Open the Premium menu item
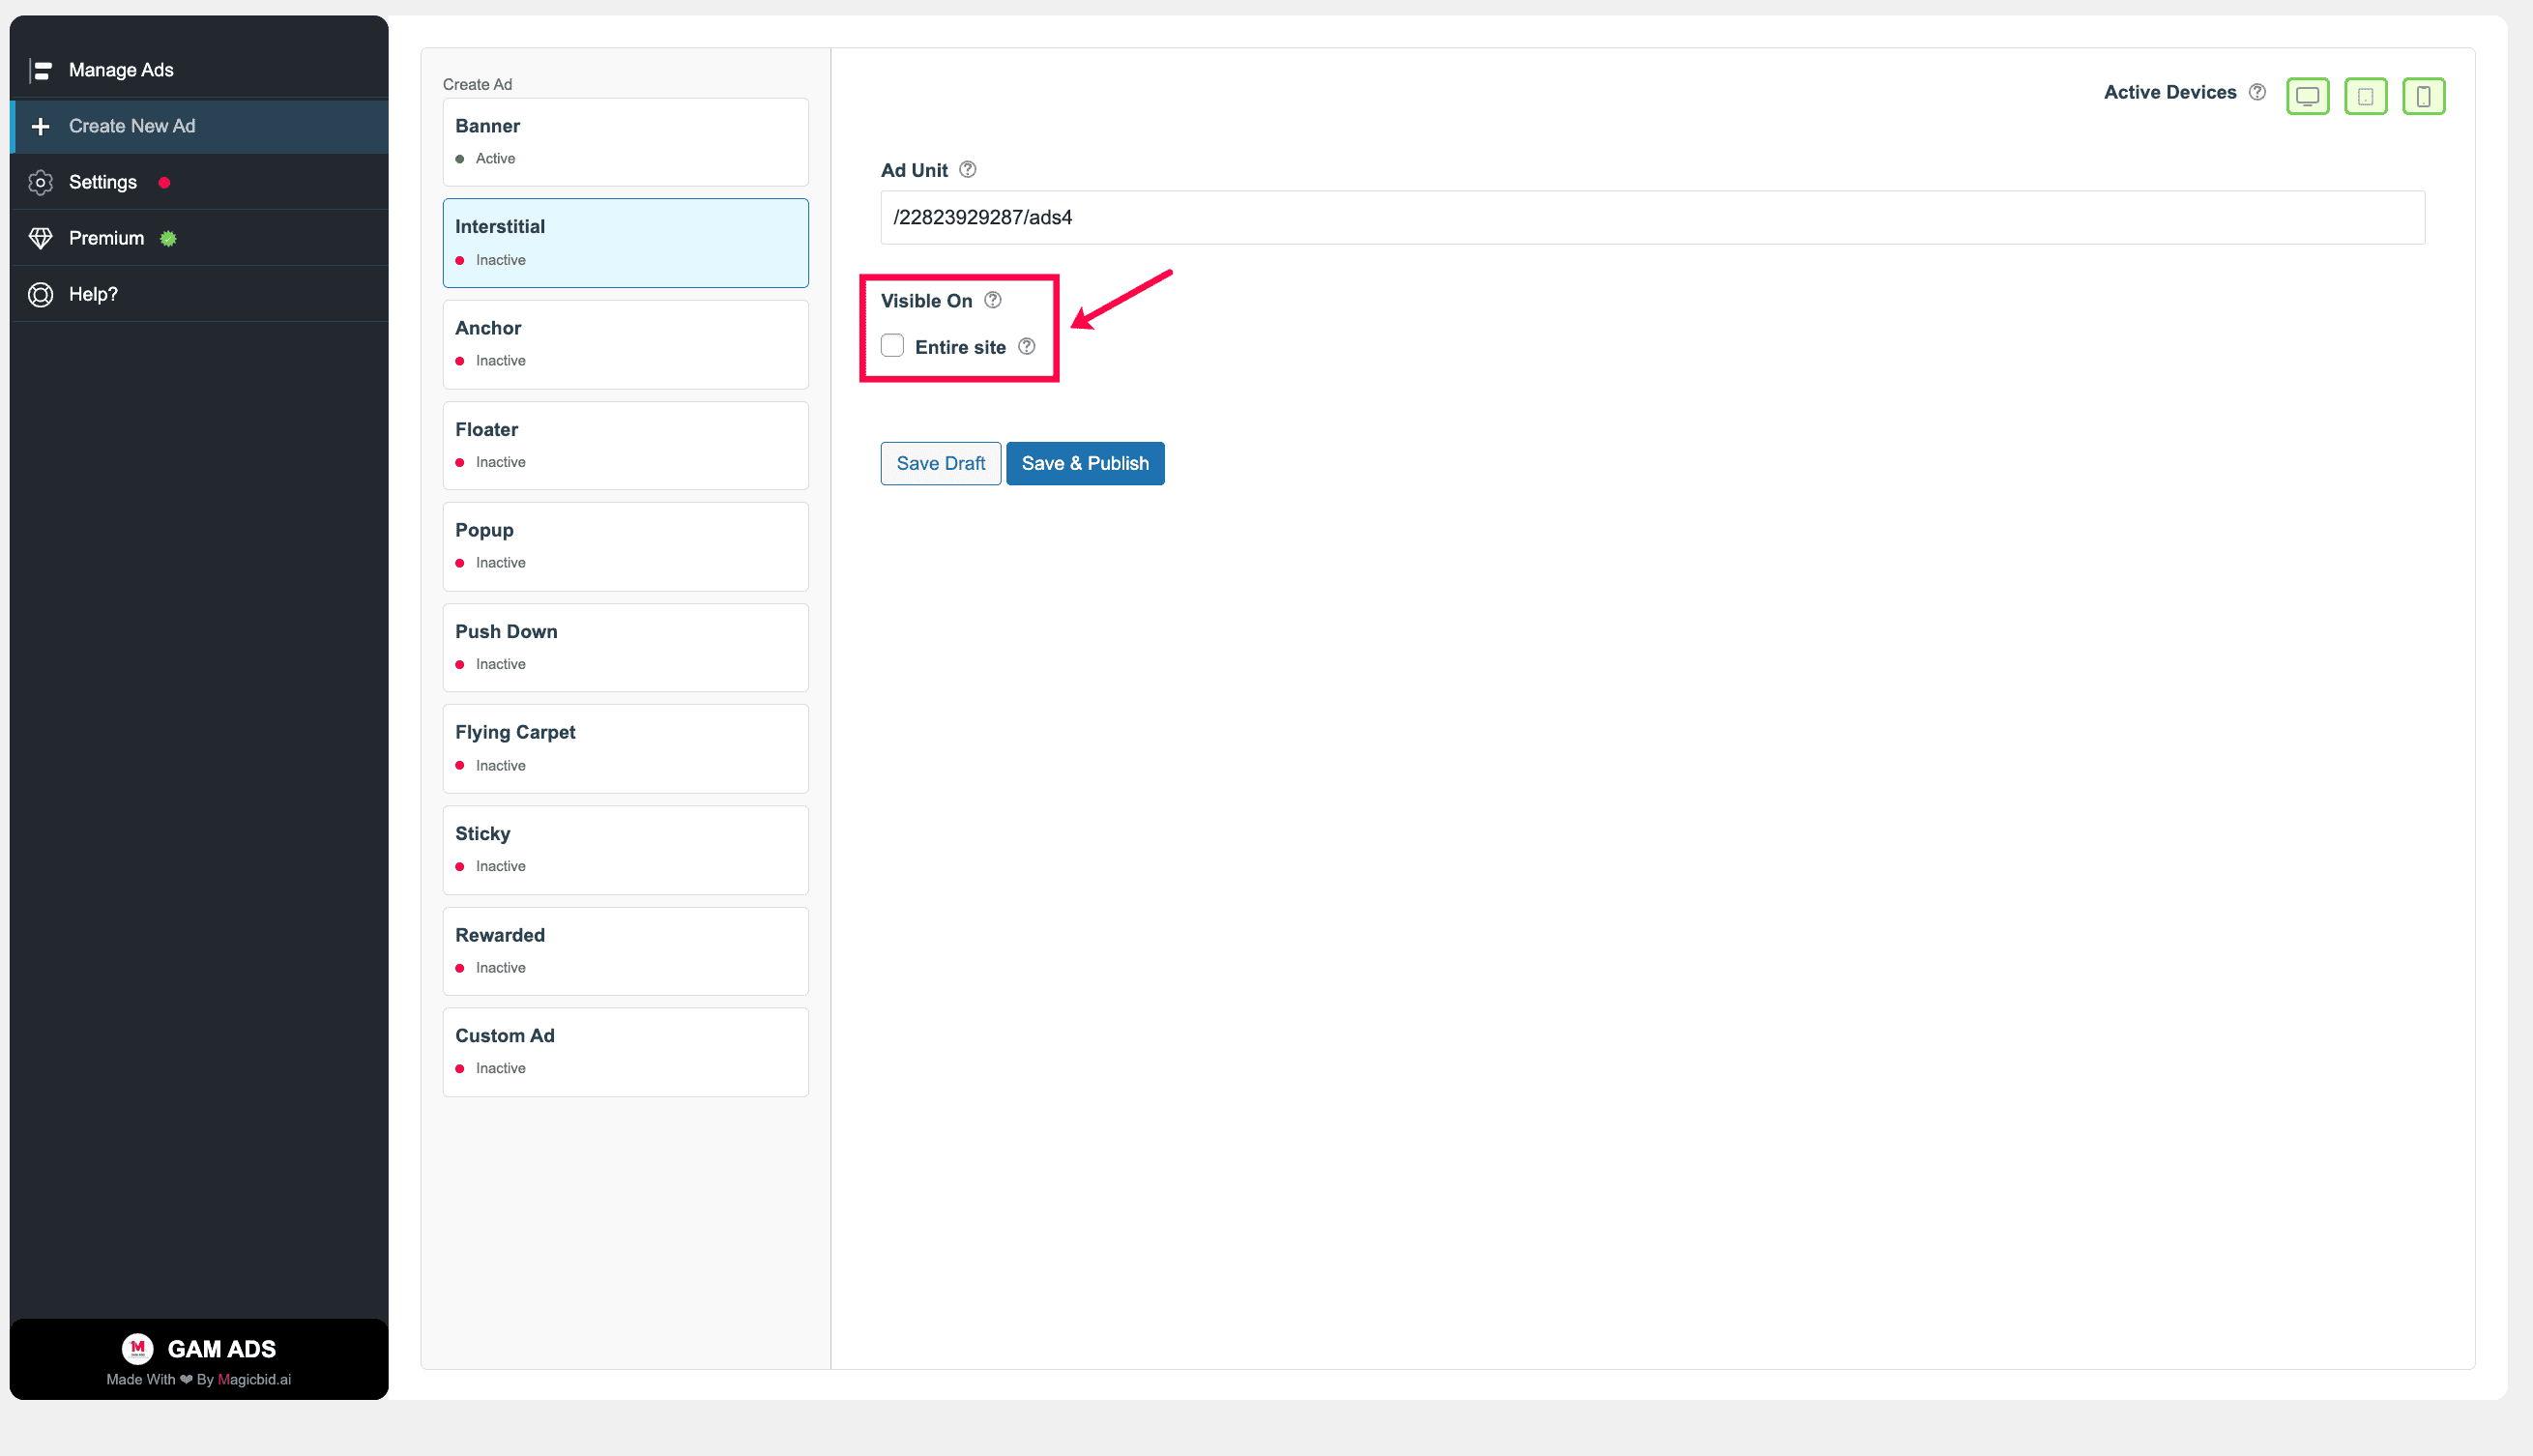The image size is (2533, 1456). [x=199, y=238]
